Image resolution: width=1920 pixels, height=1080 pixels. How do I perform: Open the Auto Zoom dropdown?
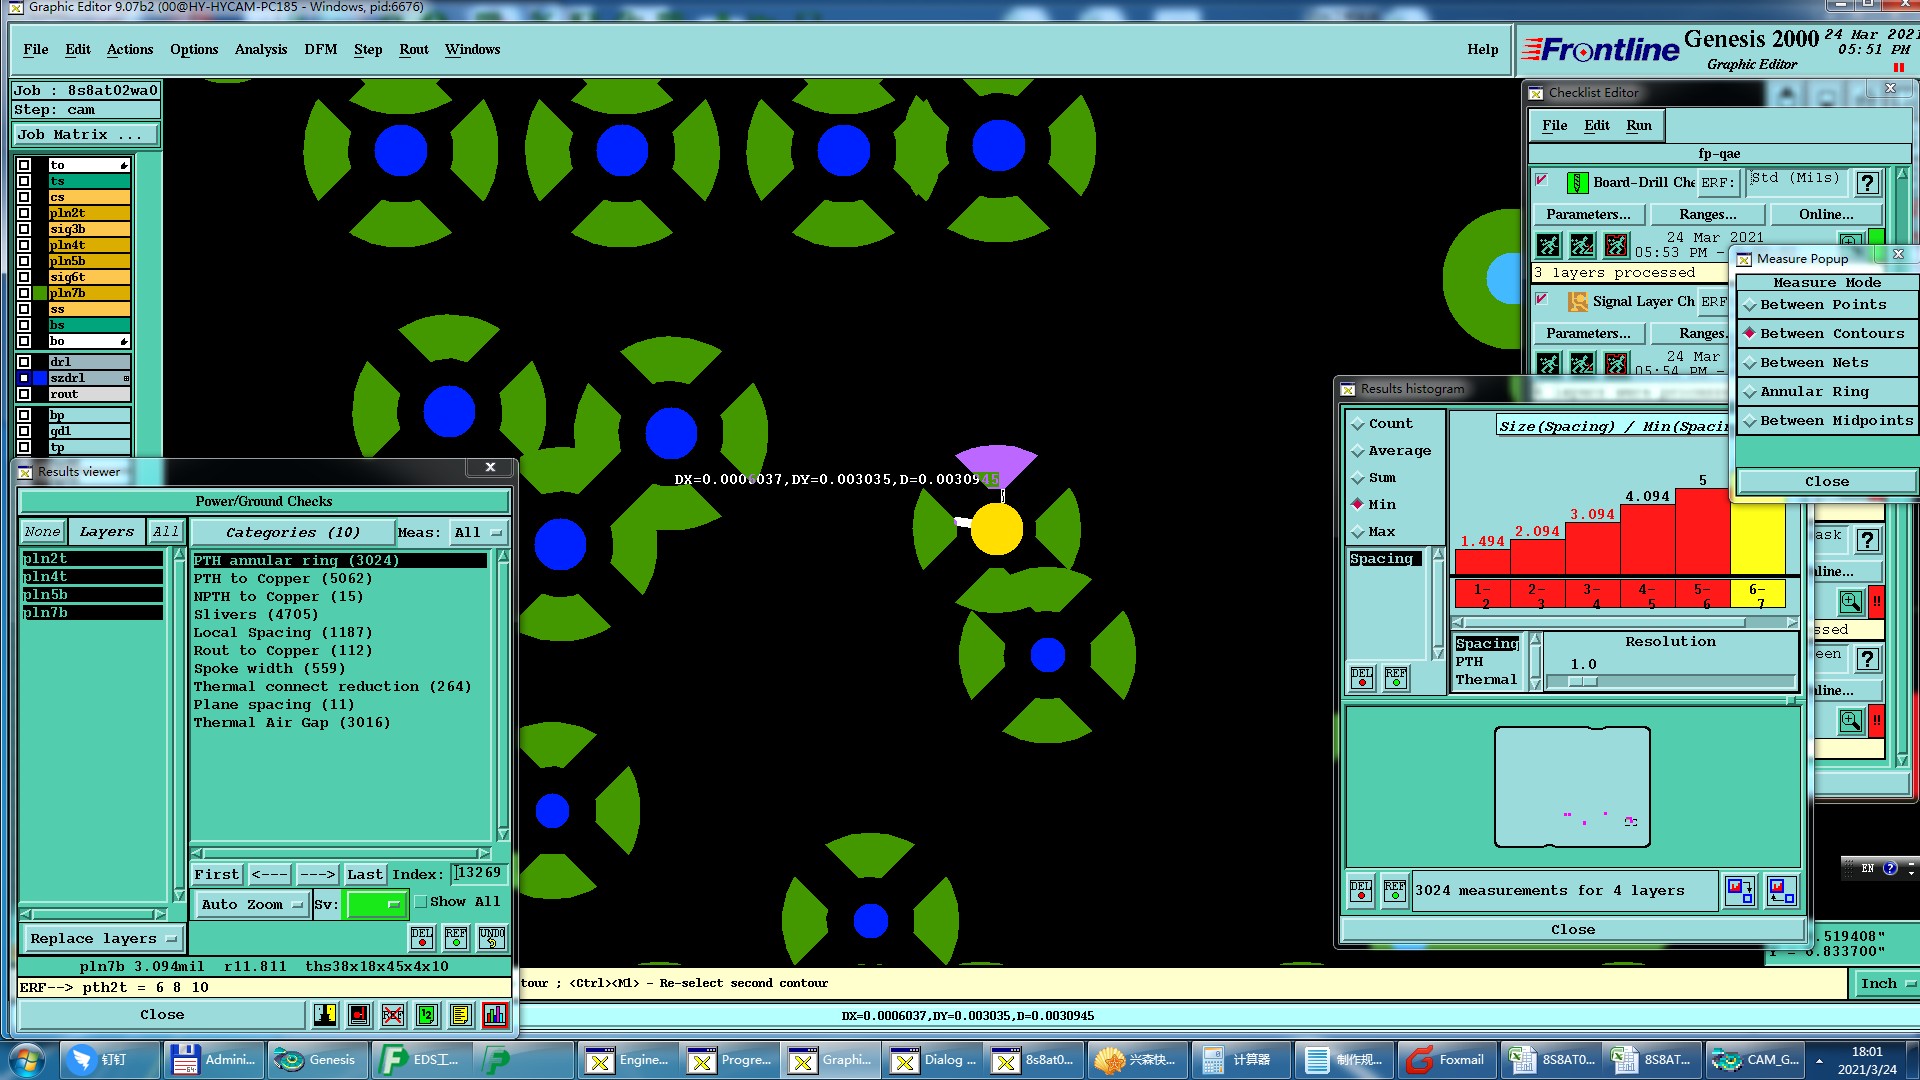point(251,904)
